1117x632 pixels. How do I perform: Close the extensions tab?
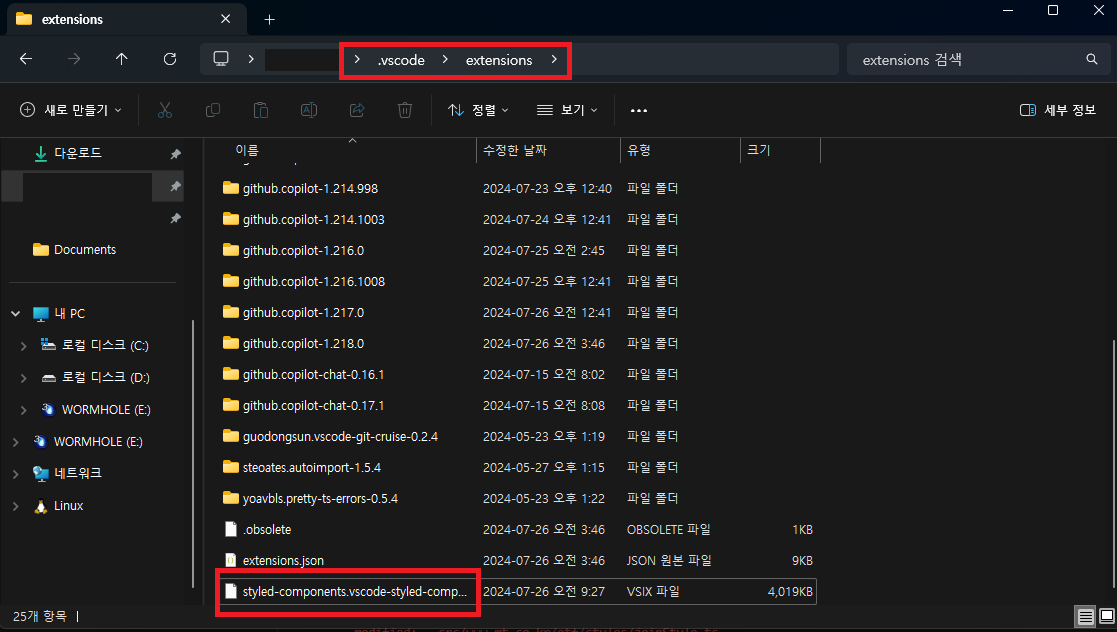[x=226, y=19]
